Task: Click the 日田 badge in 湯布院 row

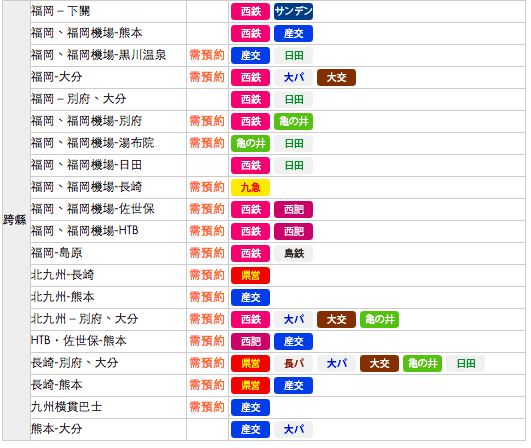Action: click(x=293, y=144)
